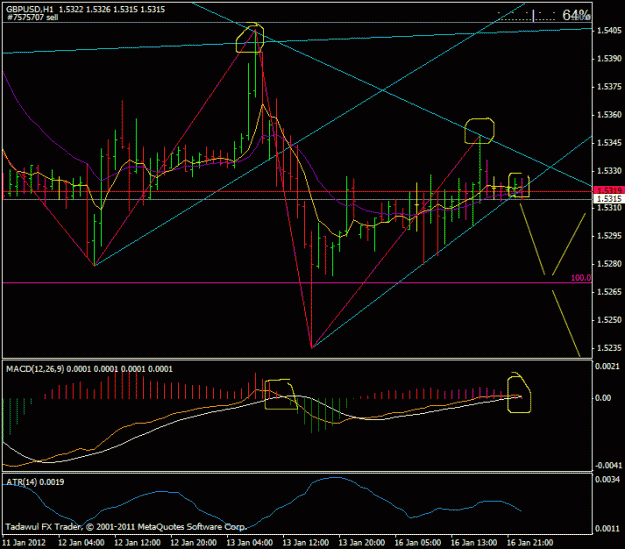Click the 16 Jan 13:00 time label
625x549 pixels.
click(x=474, y=543)
